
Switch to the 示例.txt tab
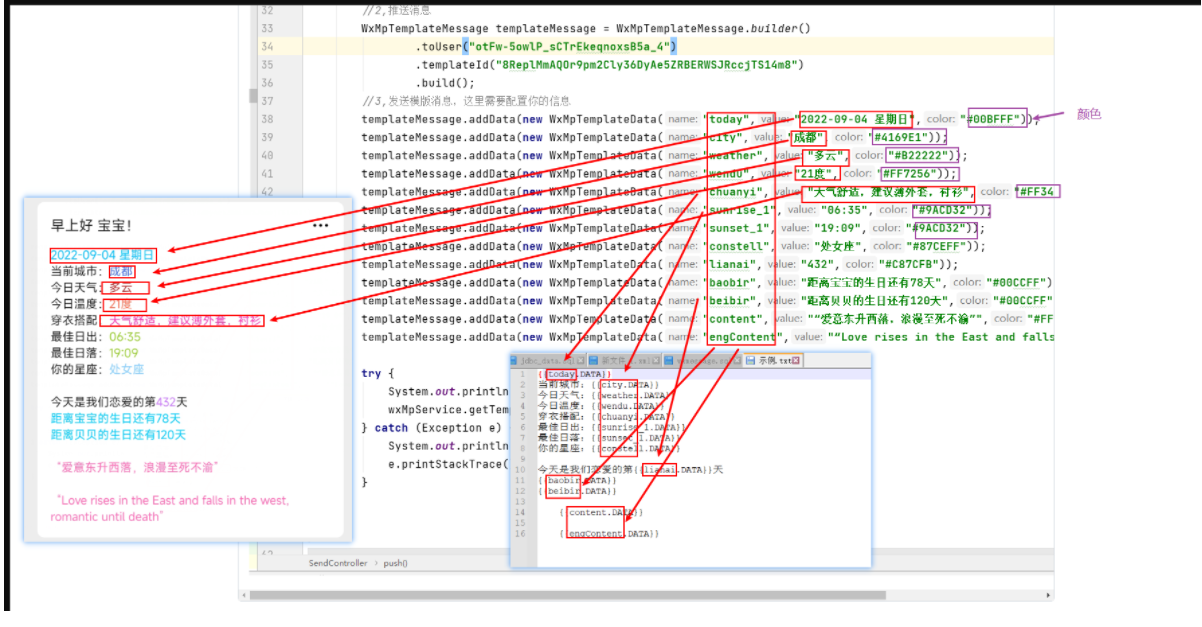(773, 360)
